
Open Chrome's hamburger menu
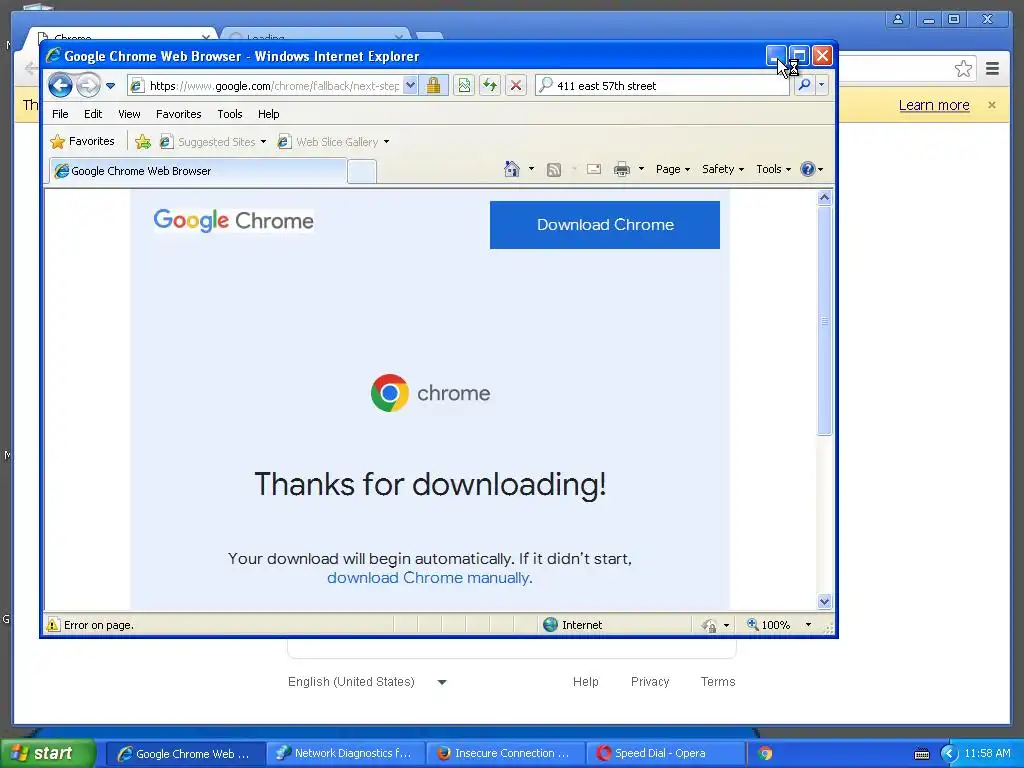(x=993, y=69)
